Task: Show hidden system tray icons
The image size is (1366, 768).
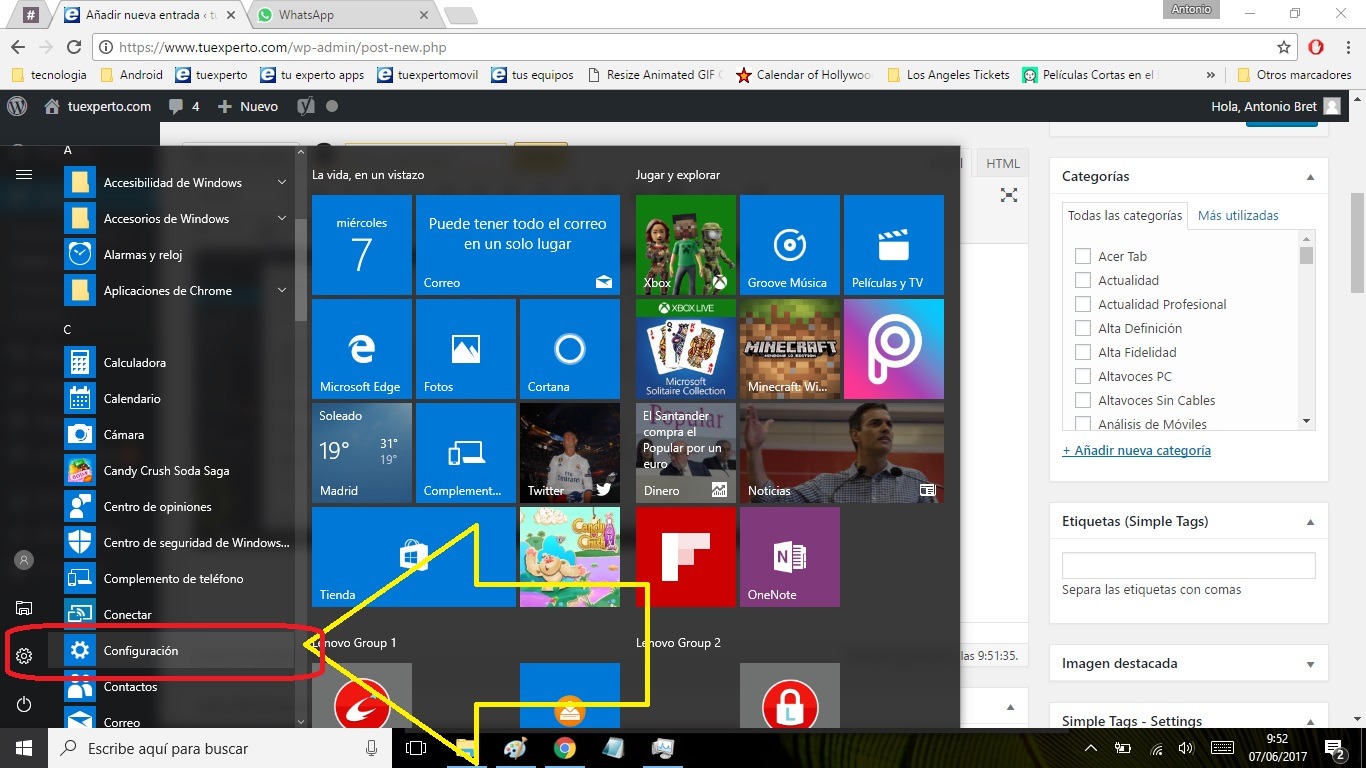Action: coord(1091,748)
